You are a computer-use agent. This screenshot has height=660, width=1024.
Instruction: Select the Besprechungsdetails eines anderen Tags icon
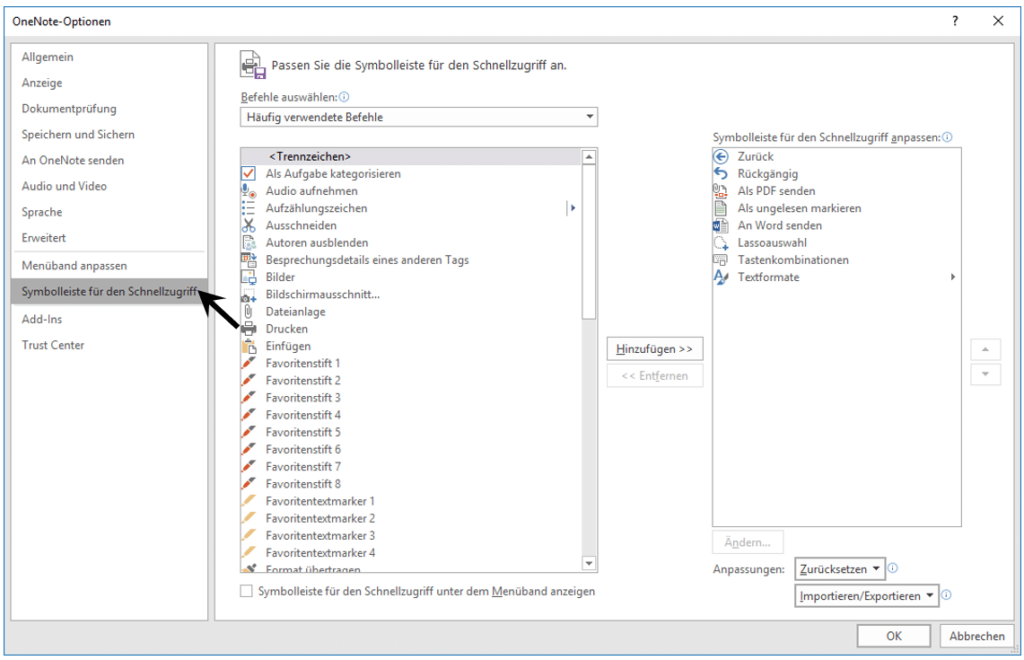coord(248,260)
